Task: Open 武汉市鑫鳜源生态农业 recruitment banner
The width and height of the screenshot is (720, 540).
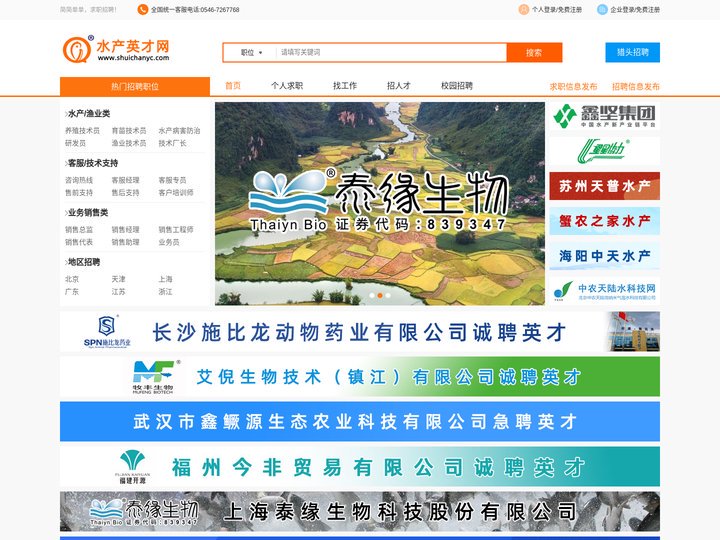Action: click(360, 422)
